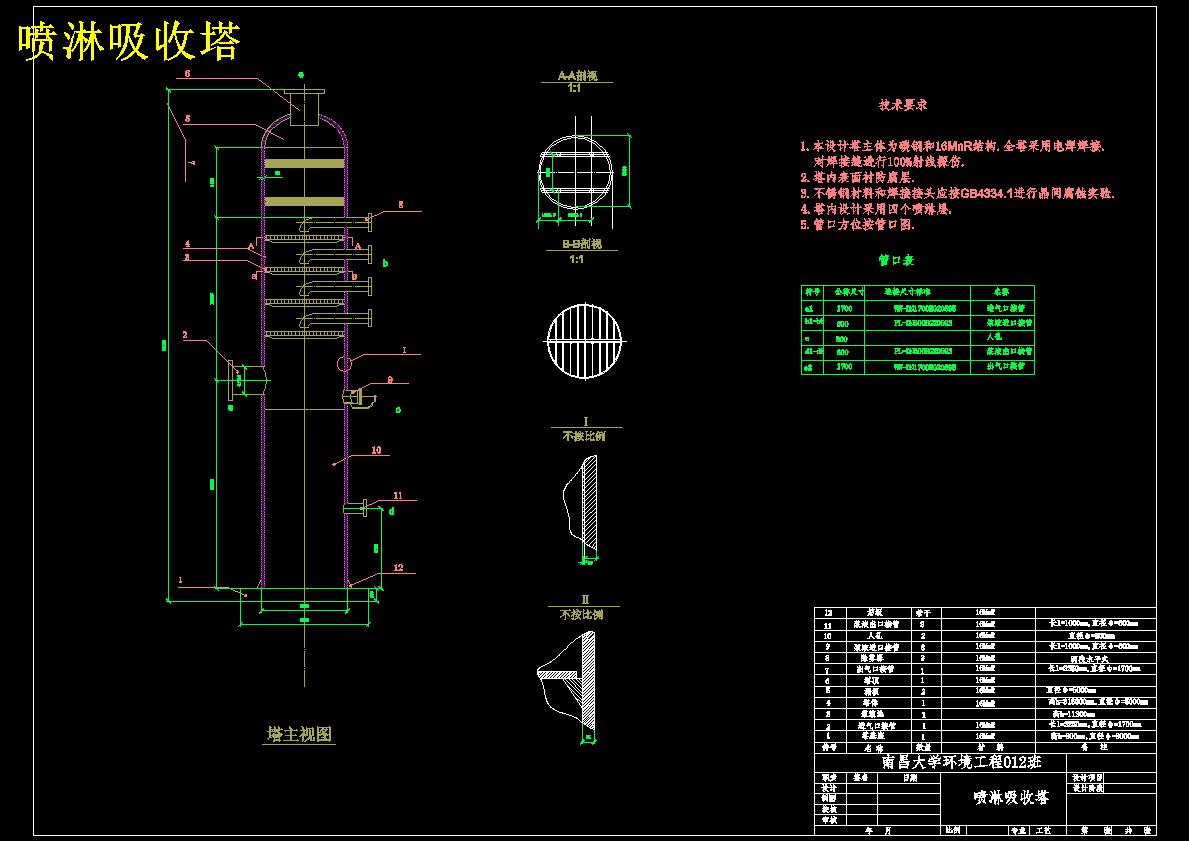This screenshot has height=841, width=1189.
Task: Click 1700 in nozzle table row a1
Action: pyautogui.click(x=844, y=309)
